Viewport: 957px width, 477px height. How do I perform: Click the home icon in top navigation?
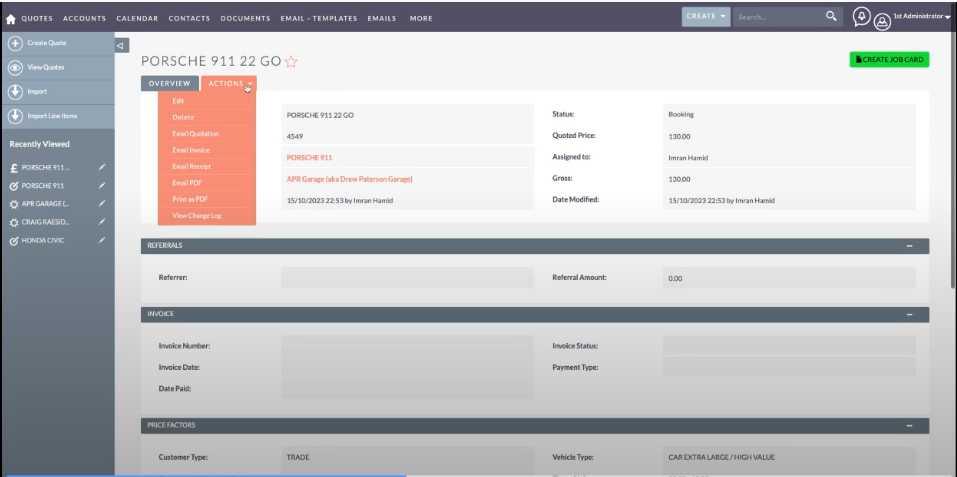click(x=10, y=18)
